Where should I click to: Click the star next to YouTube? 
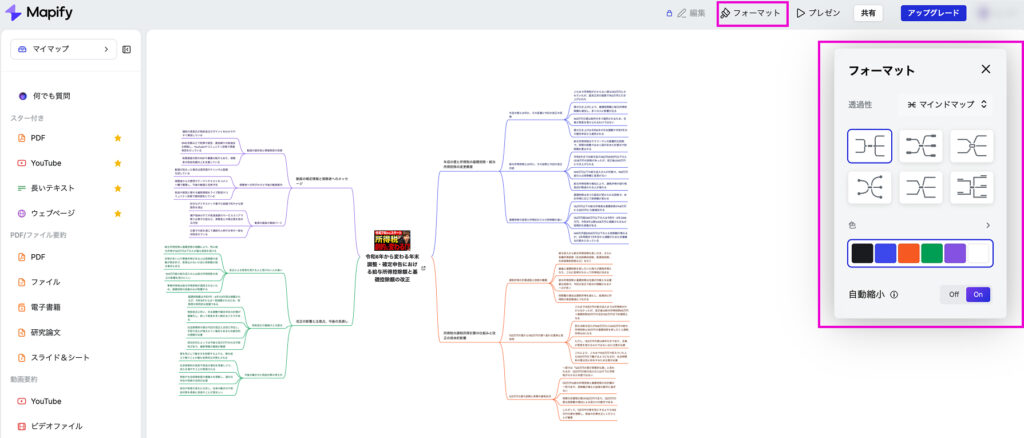click(x=118, y=163)
